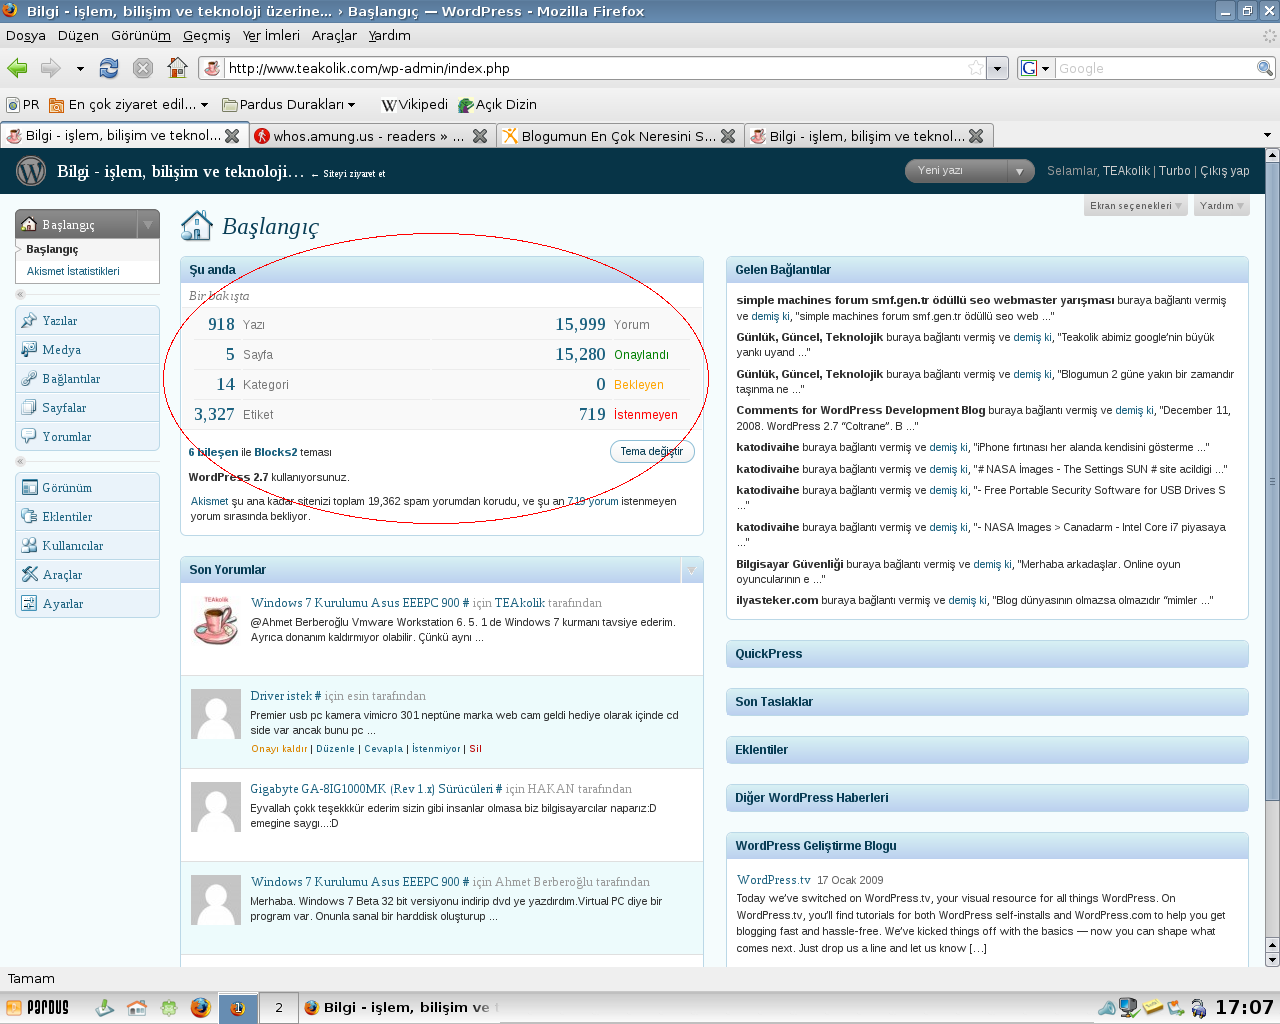Click the TEAkolik teacup avatar thumbnail

click(215, 620)
